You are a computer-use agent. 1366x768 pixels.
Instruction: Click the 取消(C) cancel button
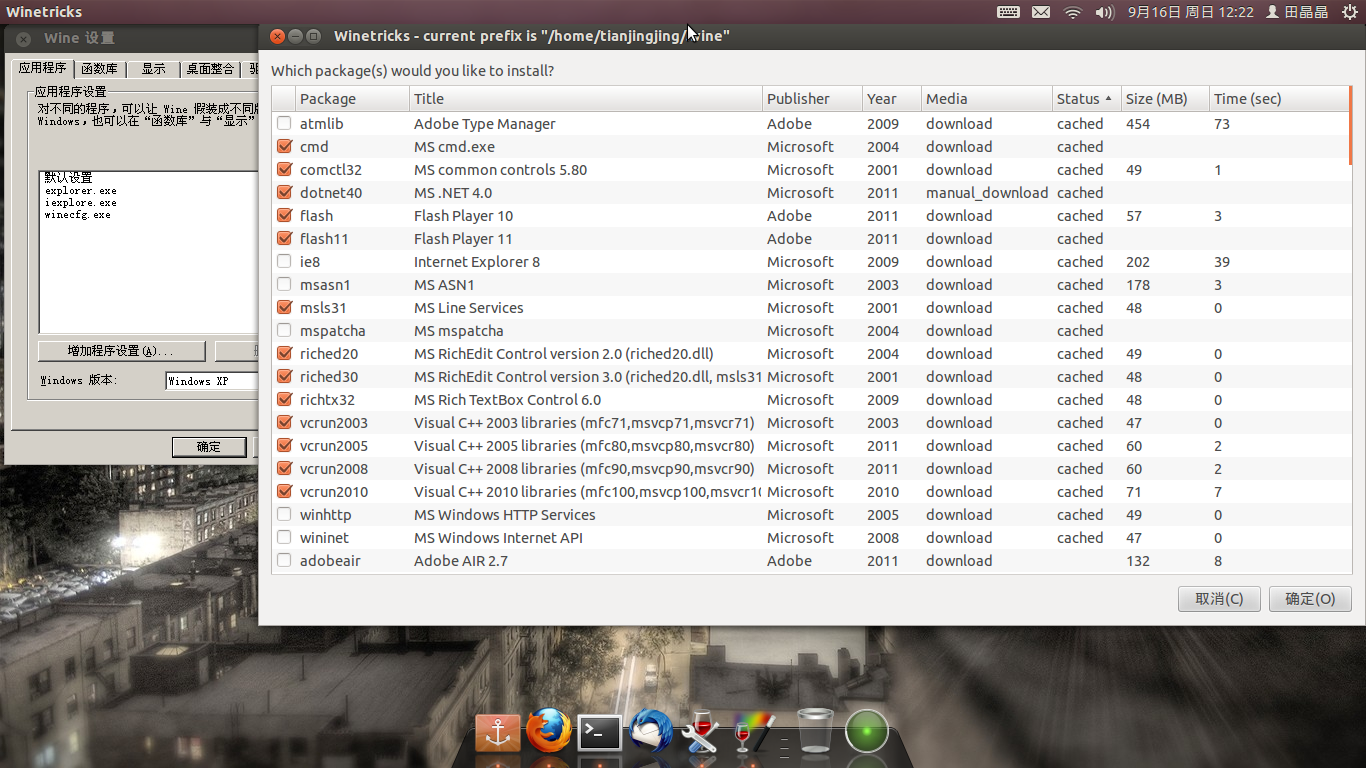[x=1219, y=599]
